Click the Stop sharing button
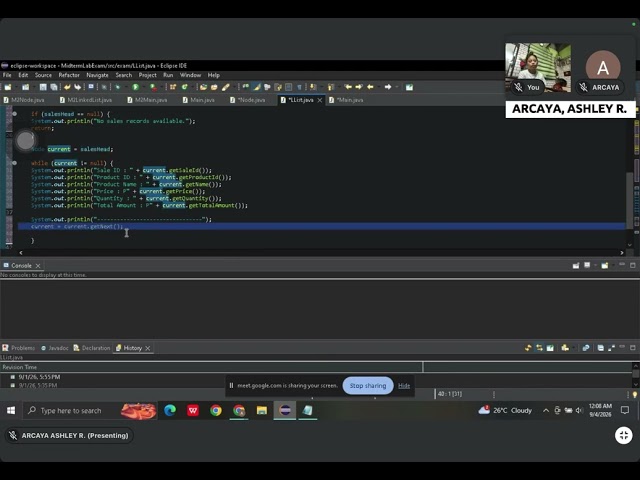 (368, 386)
